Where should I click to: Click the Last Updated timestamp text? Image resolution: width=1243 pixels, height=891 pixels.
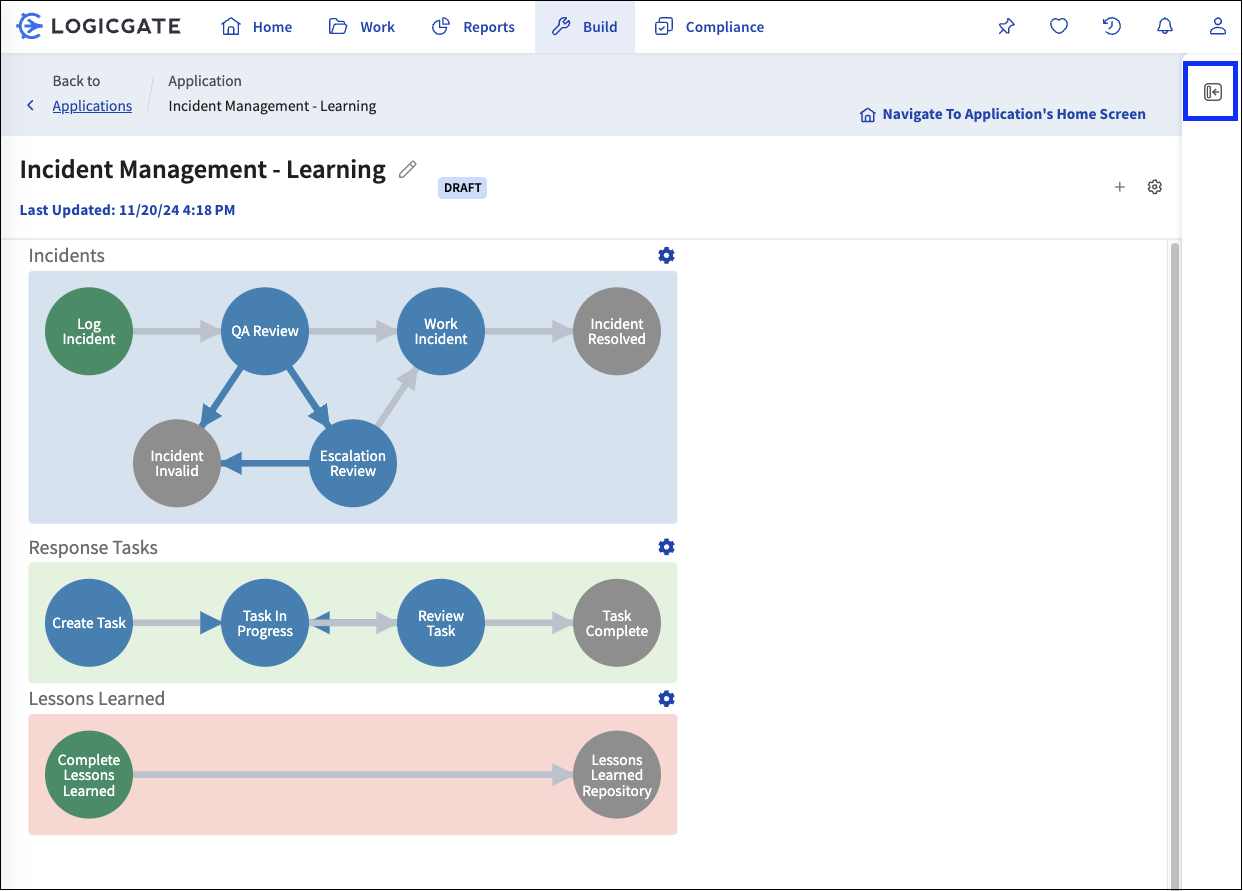tap(128, 210)
